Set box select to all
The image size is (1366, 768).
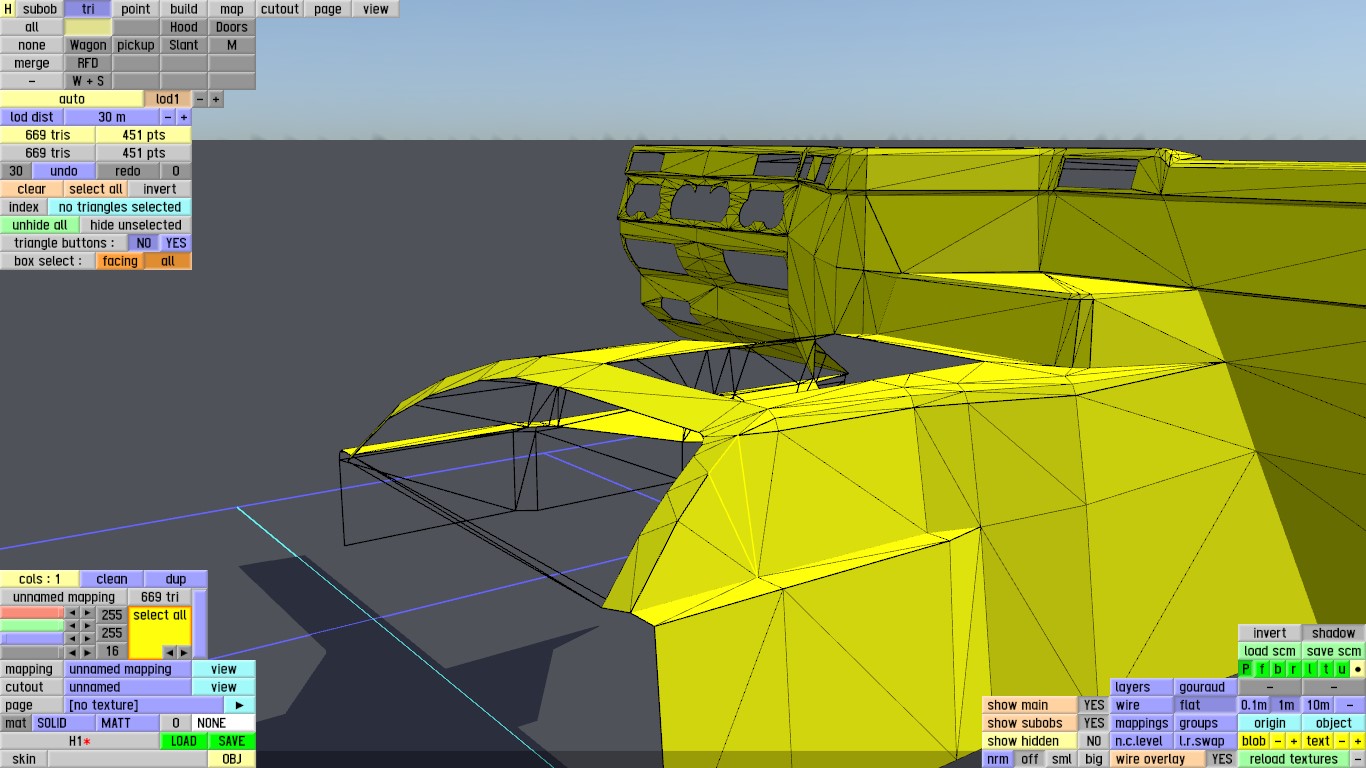tap(168, 261)
